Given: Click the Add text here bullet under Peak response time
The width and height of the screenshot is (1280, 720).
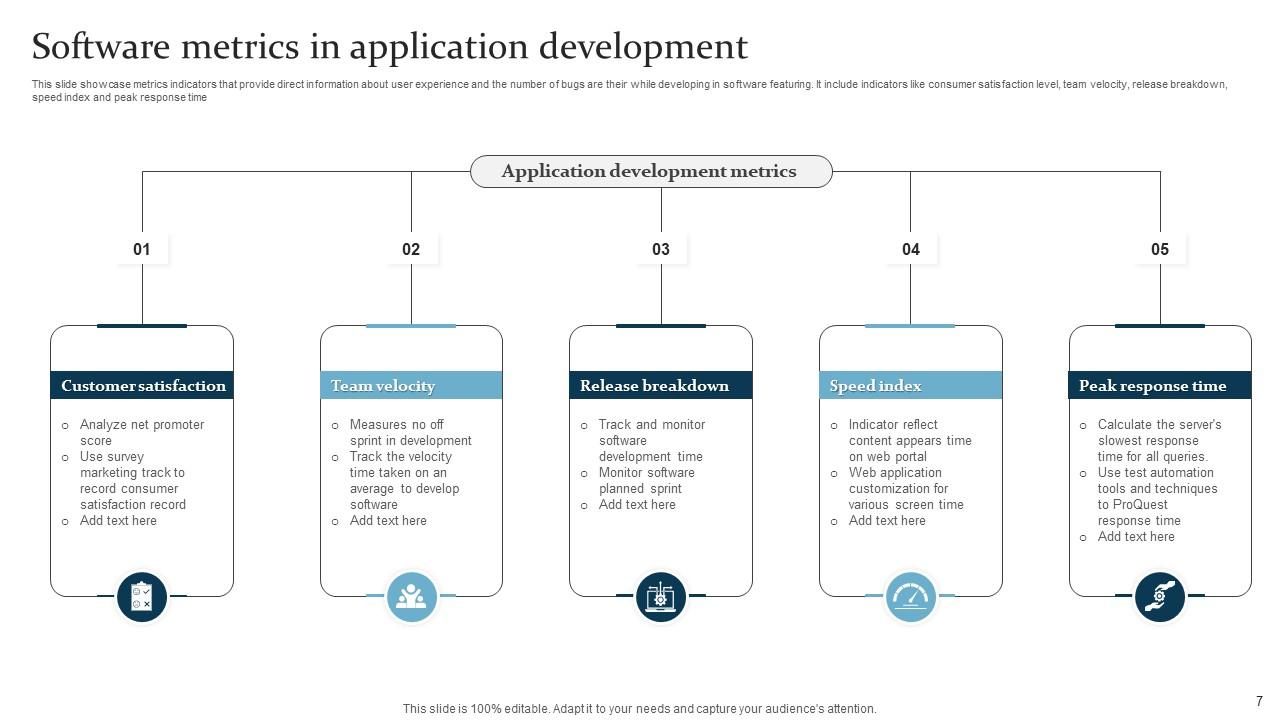Looking at the screenshot, I should click(1136, 536).
